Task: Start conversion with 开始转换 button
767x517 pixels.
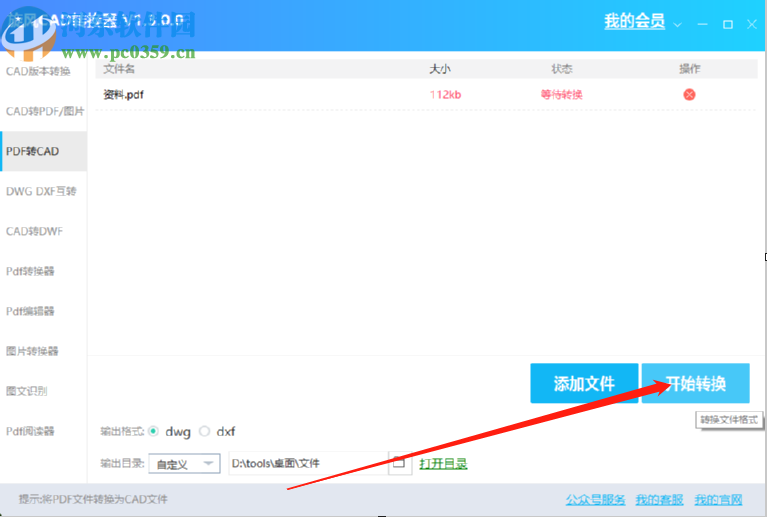Action: click(x=696, y=383)
